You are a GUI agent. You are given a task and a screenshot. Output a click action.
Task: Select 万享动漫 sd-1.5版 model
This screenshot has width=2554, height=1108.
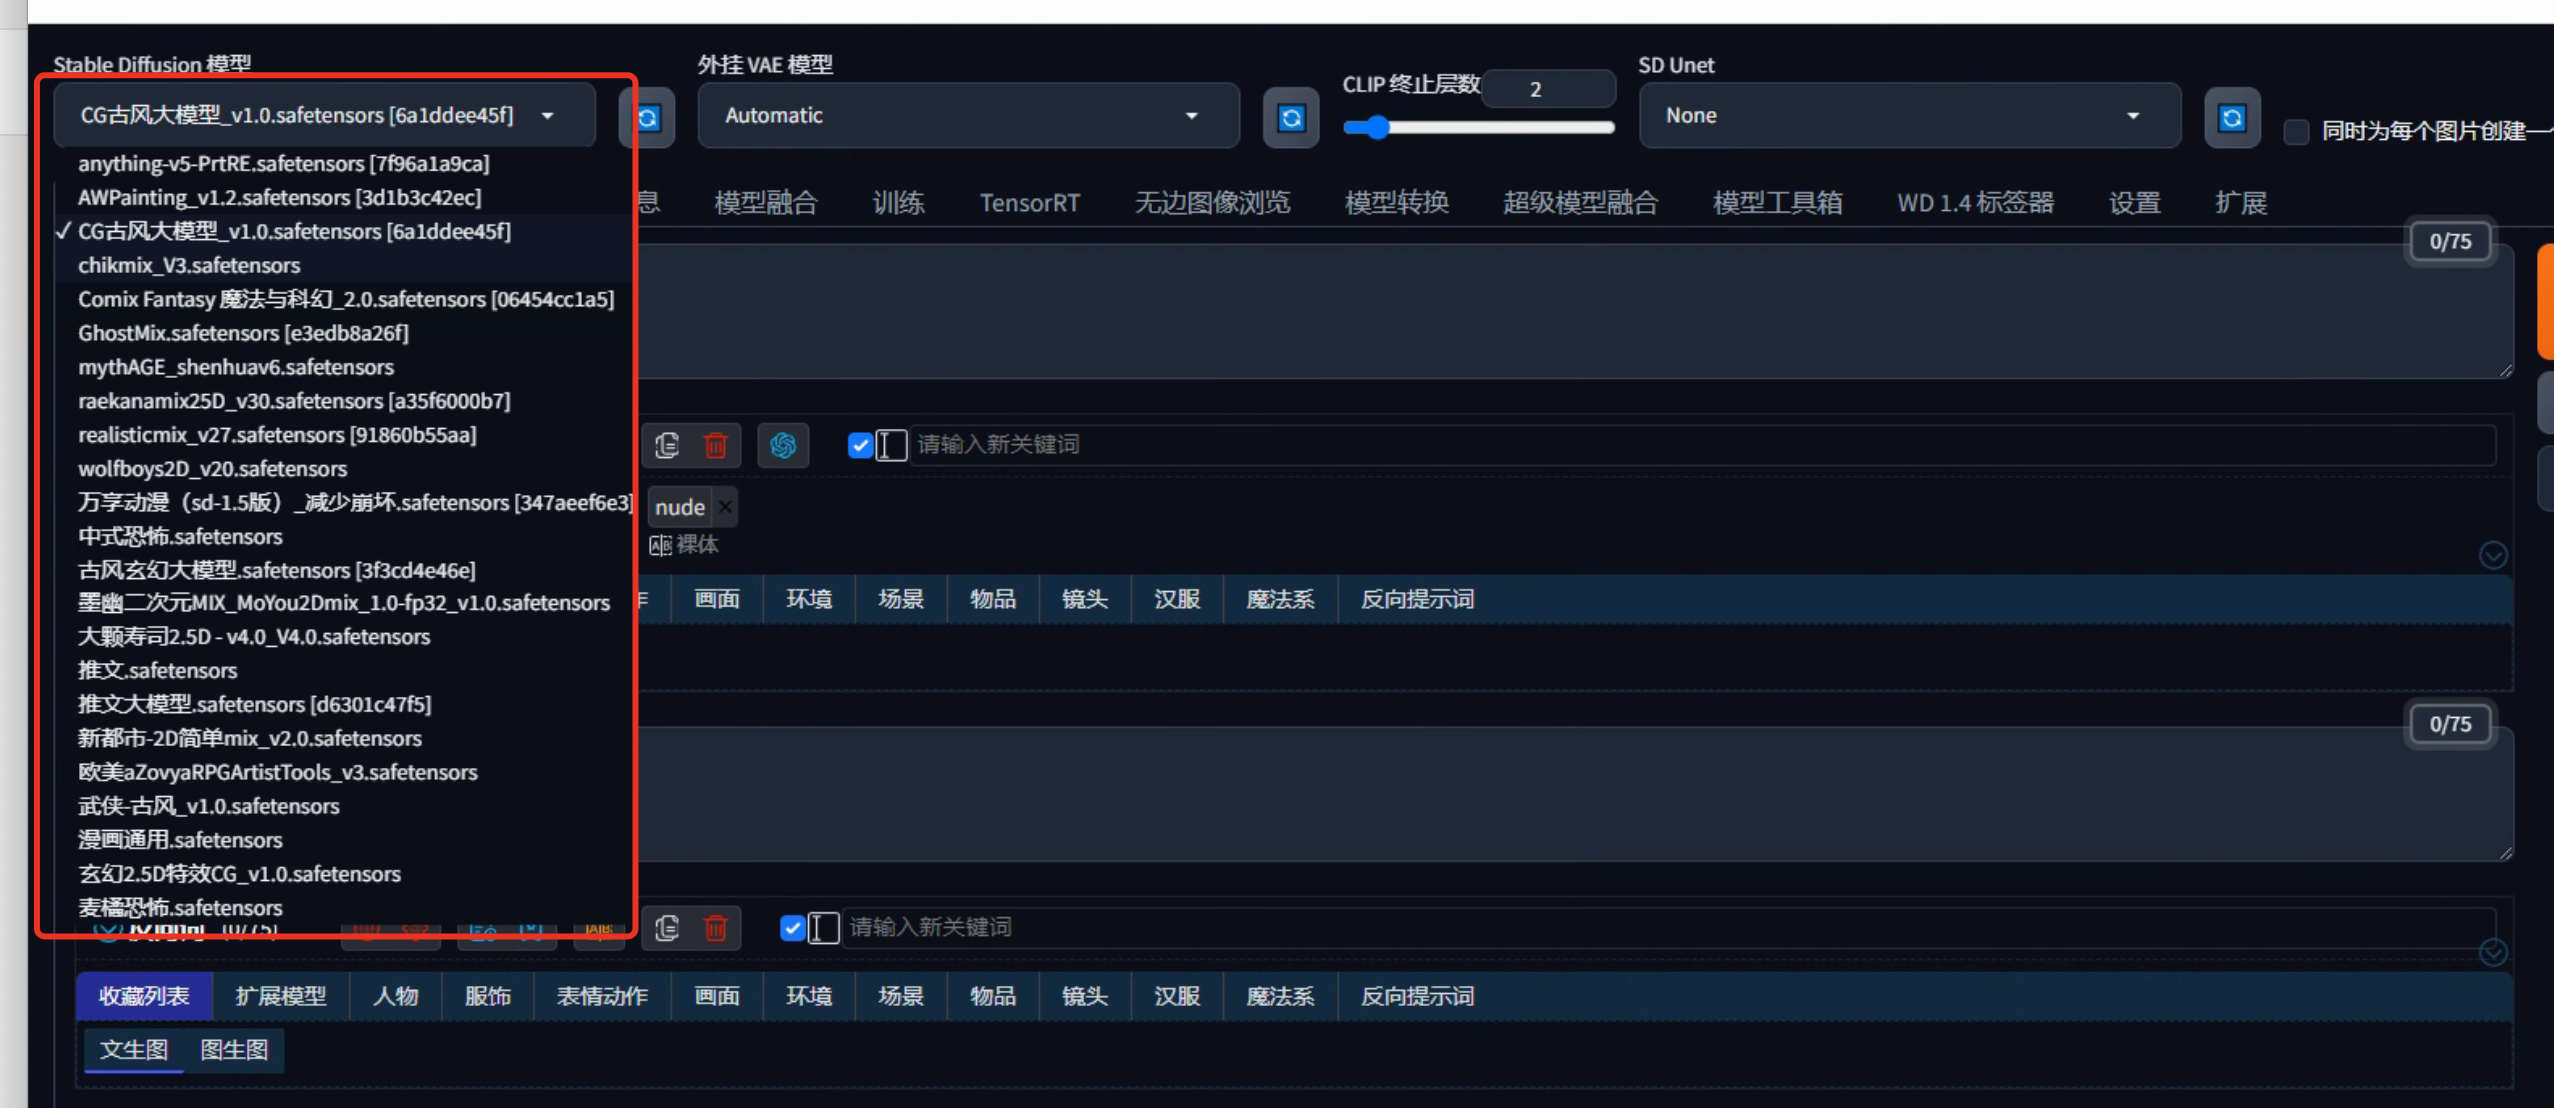coord(344,503)
